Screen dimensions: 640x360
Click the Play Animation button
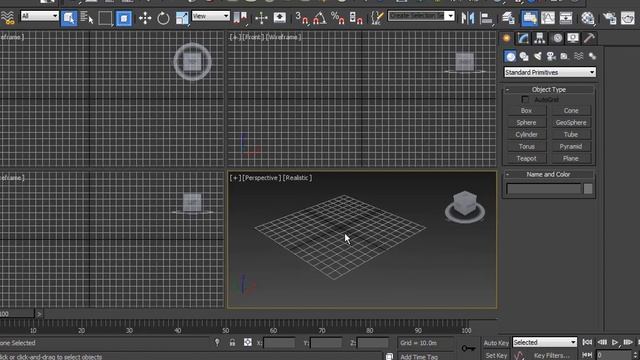615,342
